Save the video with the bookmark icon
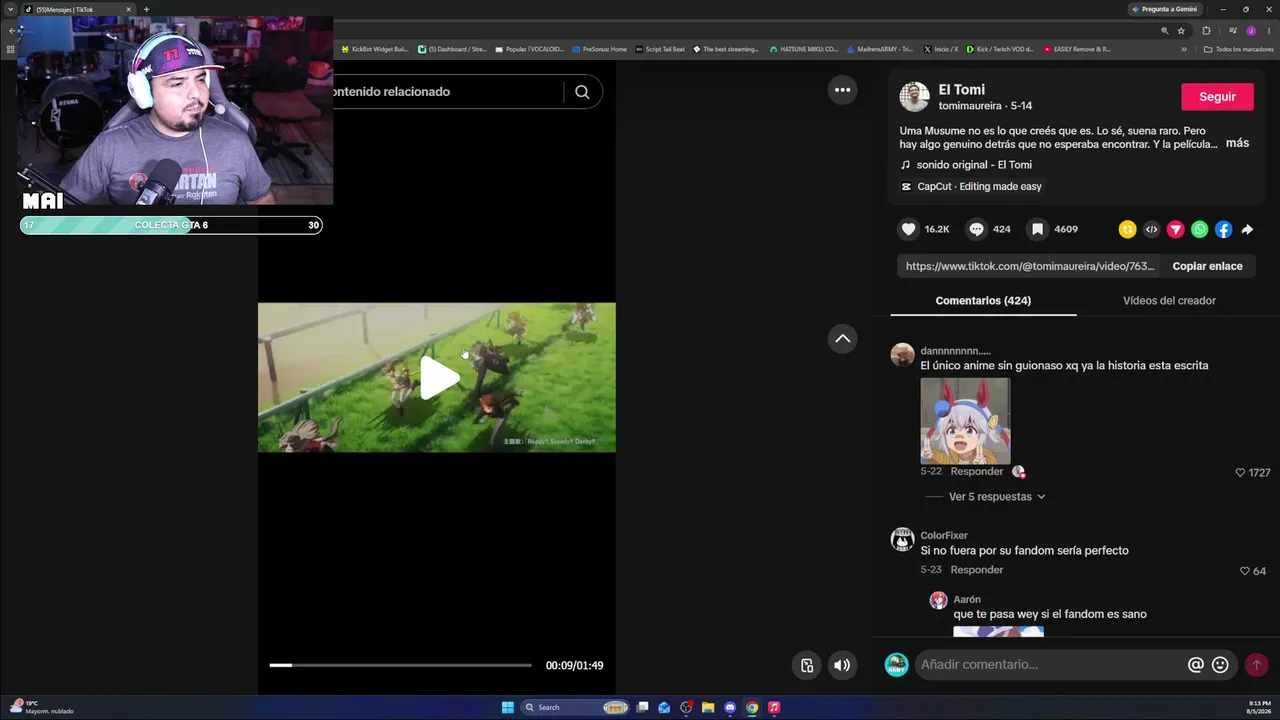The image size is (1280, 720). [1038, 229]
